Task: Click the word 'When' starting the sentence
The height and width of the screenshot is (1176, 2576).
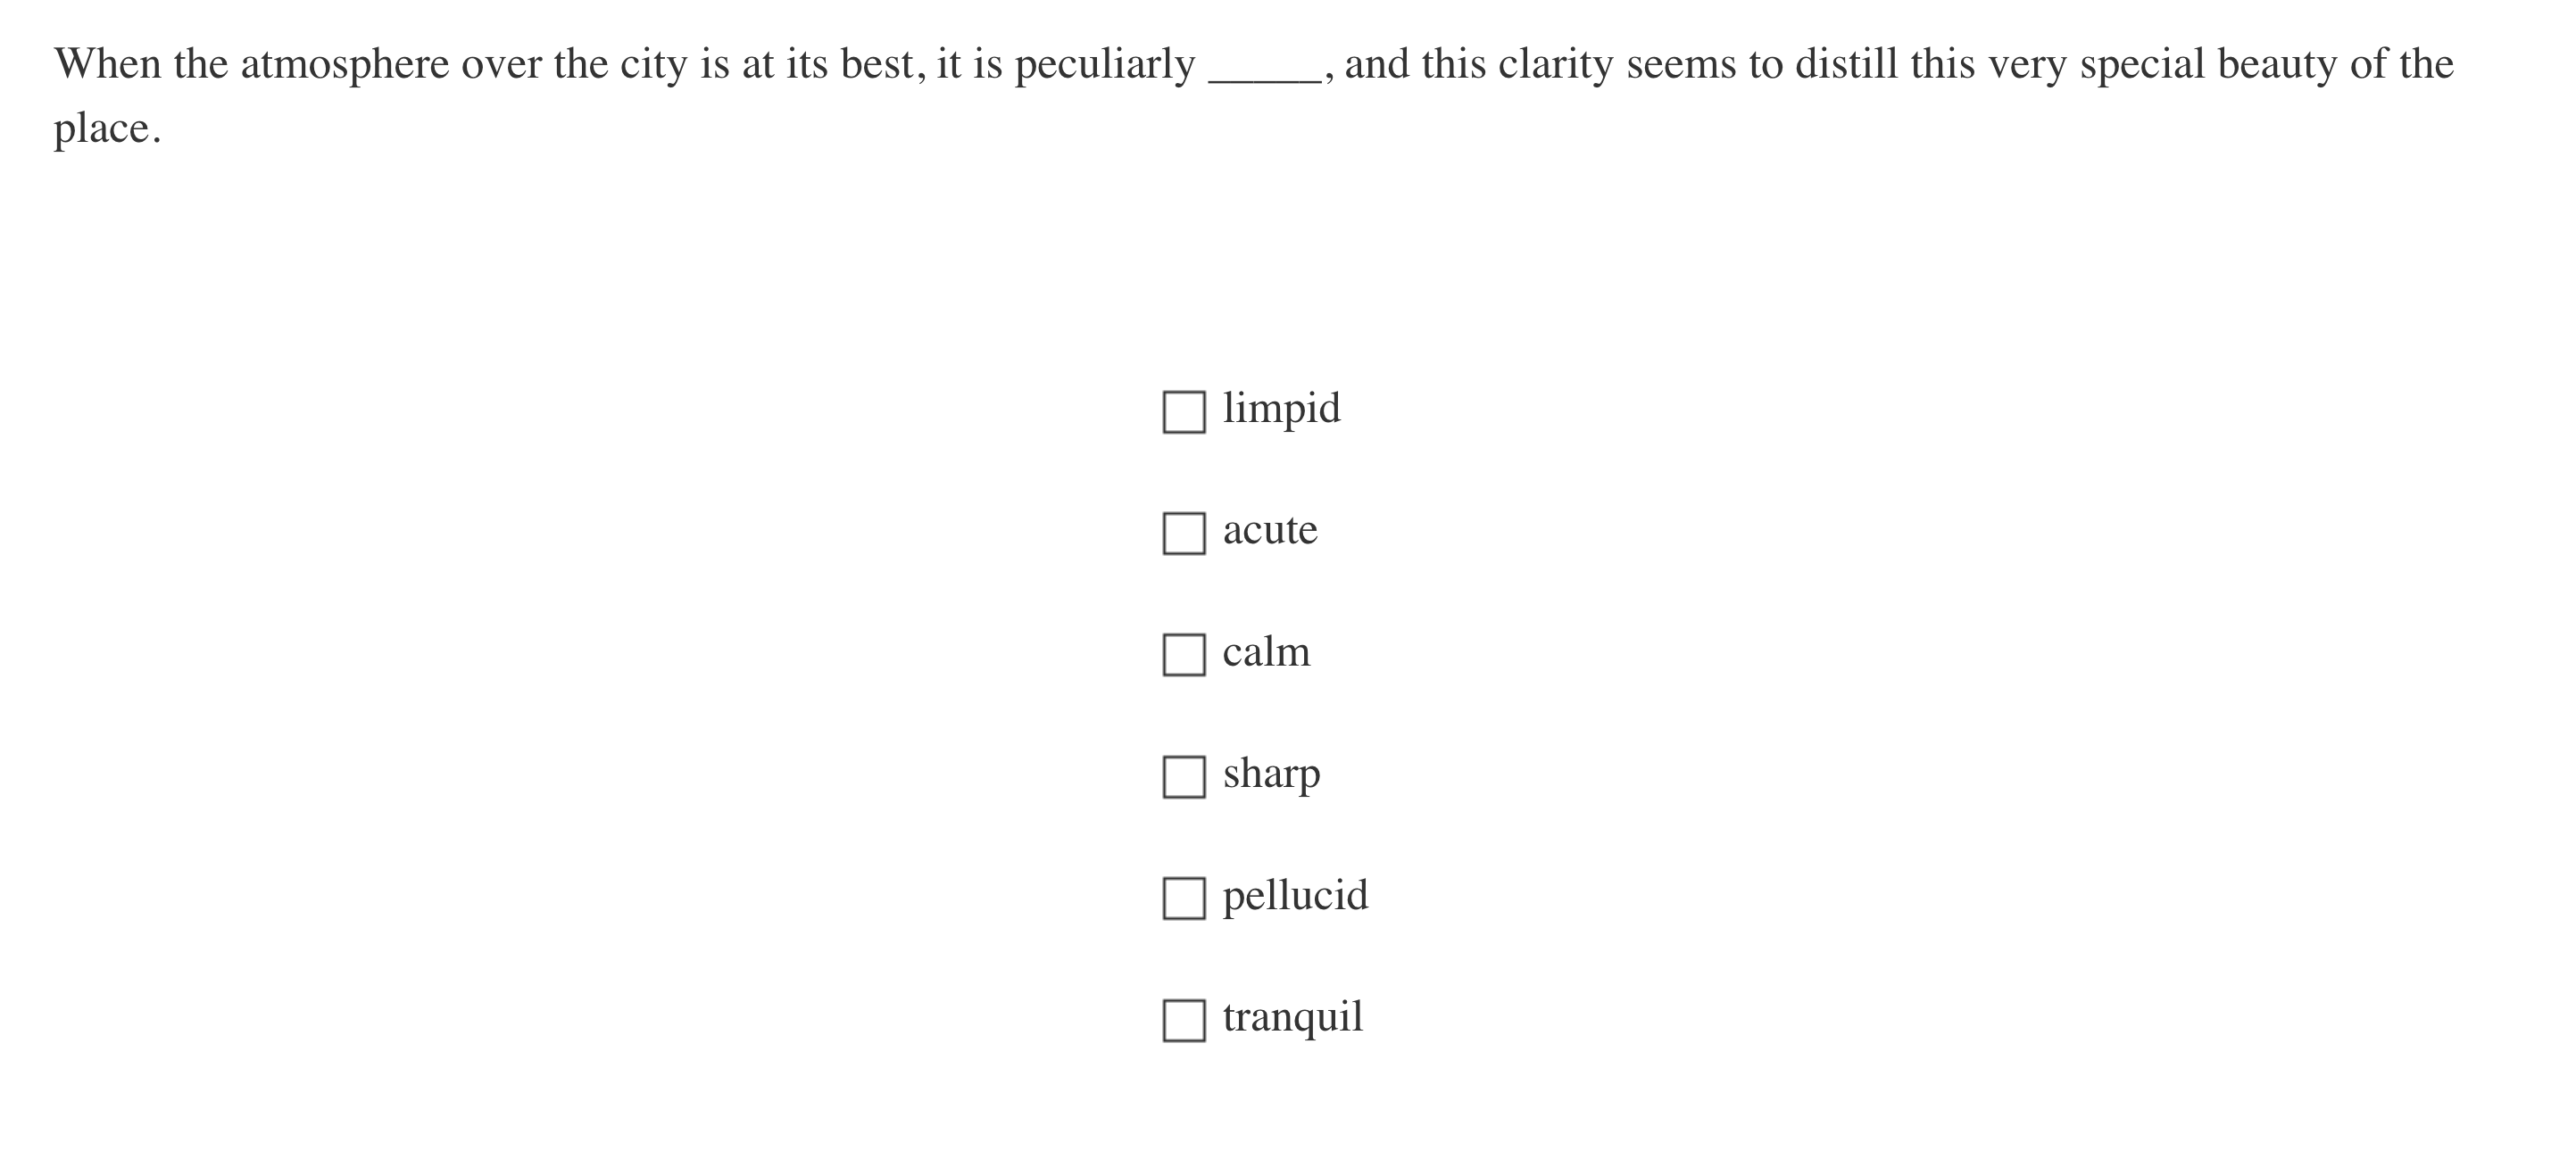Action: click(x=107, y=64)
